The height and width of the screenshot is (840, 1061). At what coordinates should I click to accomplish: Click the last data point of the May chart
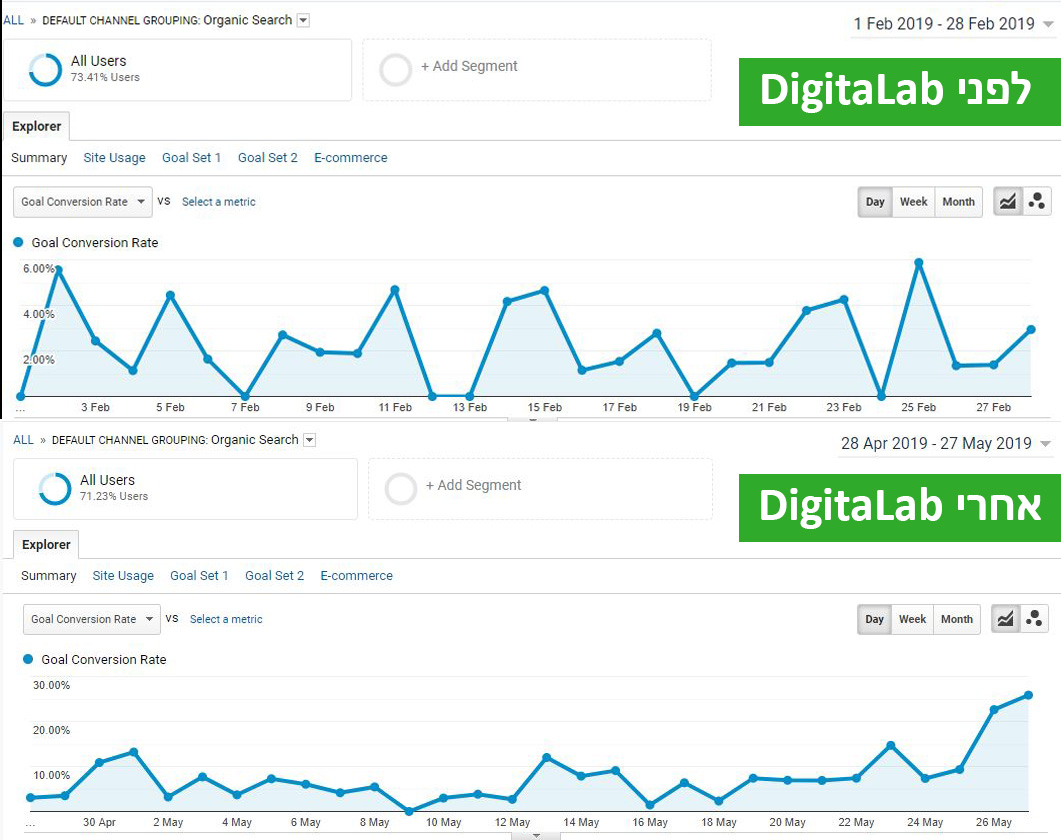tap(1029, 695)
